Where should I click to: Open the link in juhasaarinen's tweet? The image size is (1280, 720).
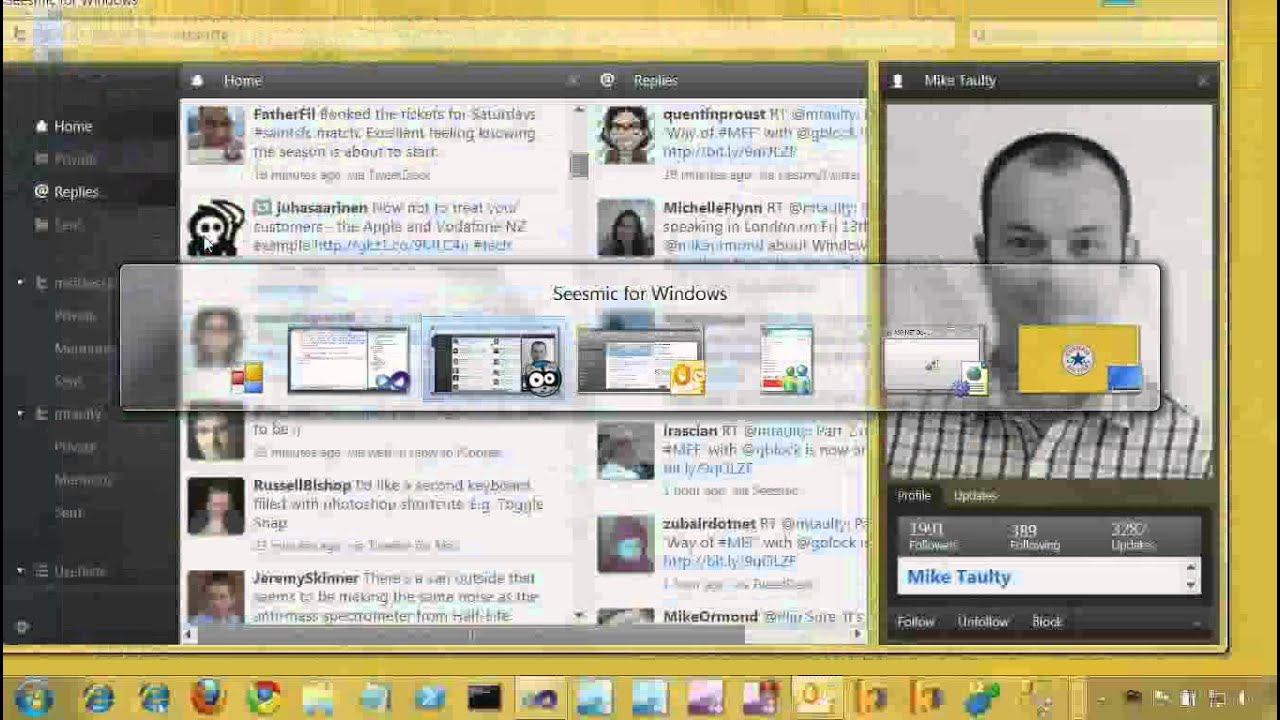coord(391,245)
